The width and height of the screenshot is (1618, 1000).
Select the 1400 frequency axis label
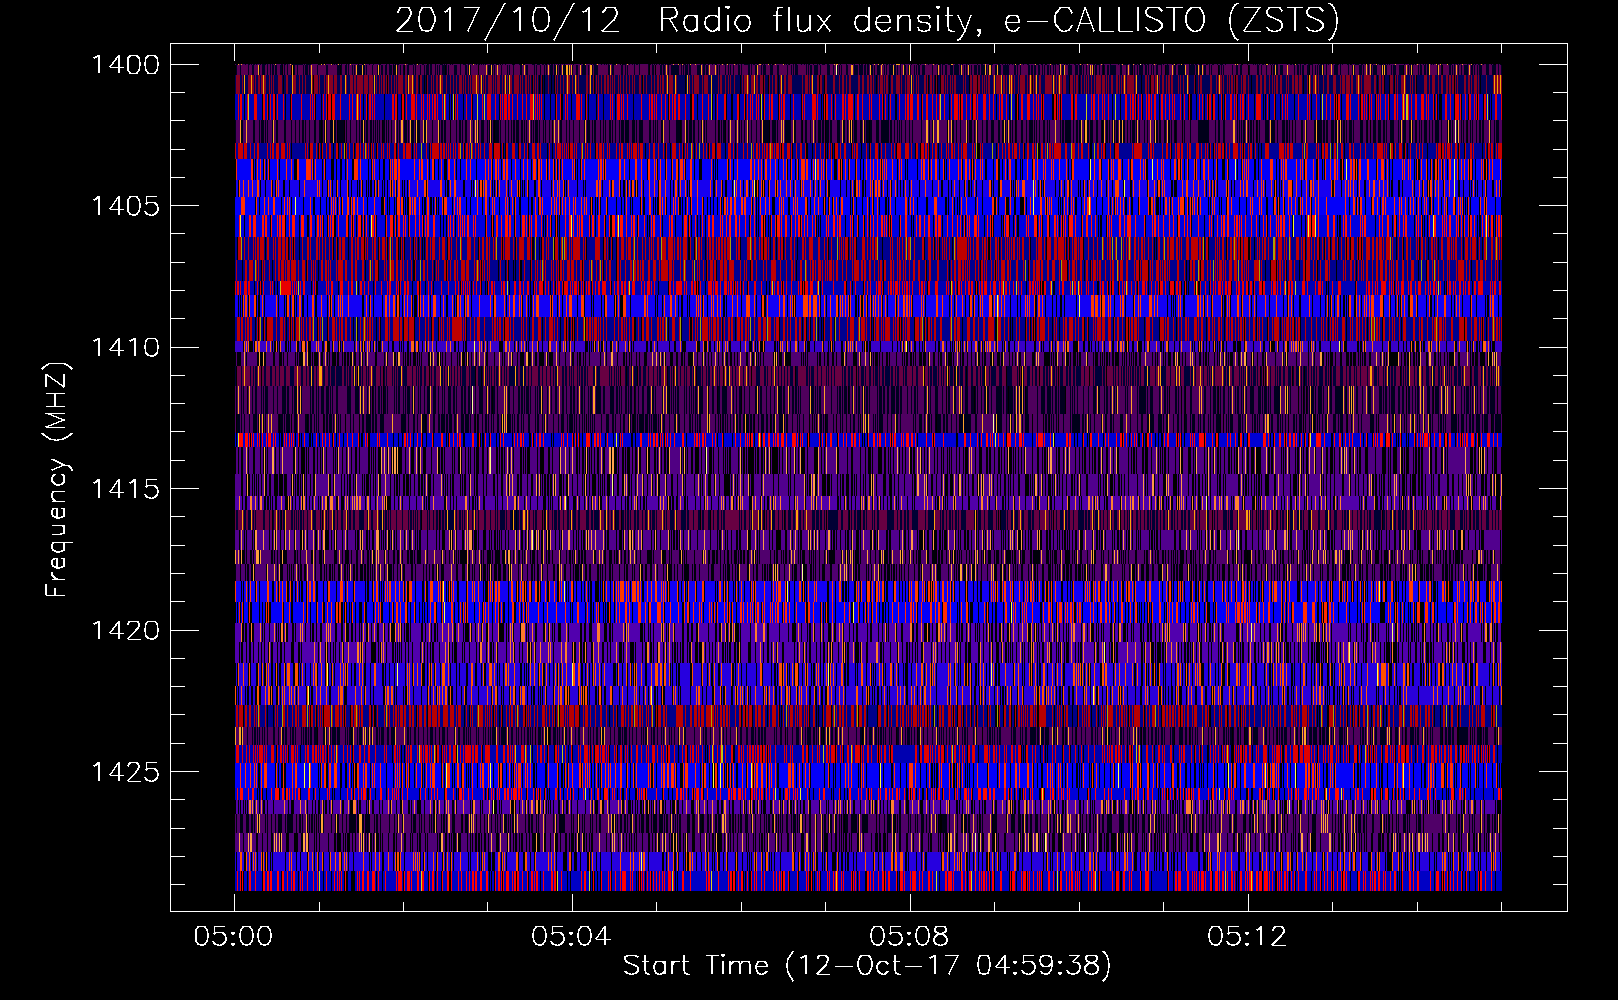(x=126, y=65)
